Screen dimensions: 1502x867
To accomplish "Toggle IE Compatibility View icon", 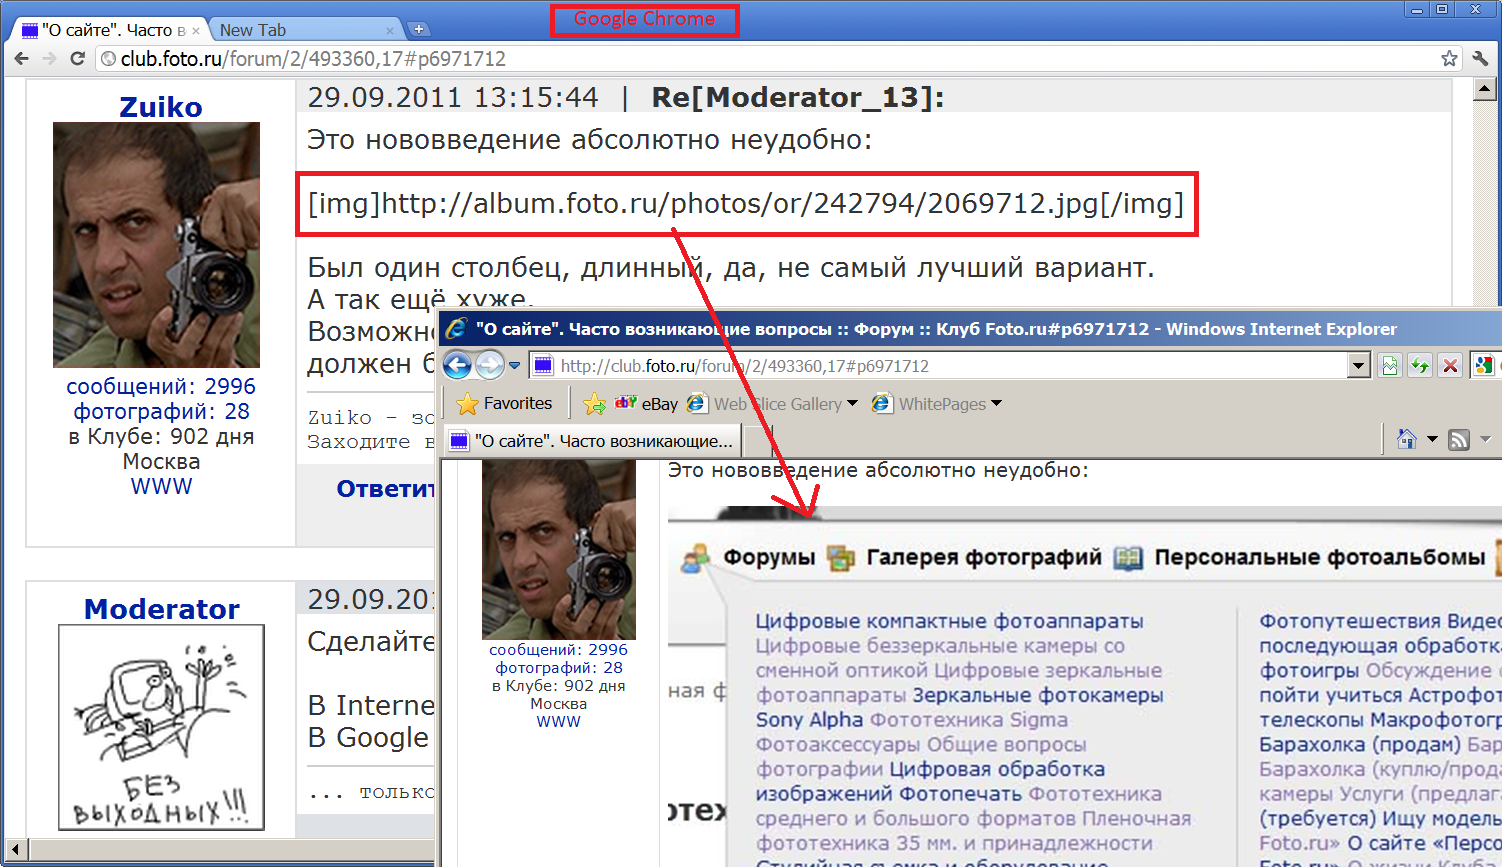I will (1390, 366).
